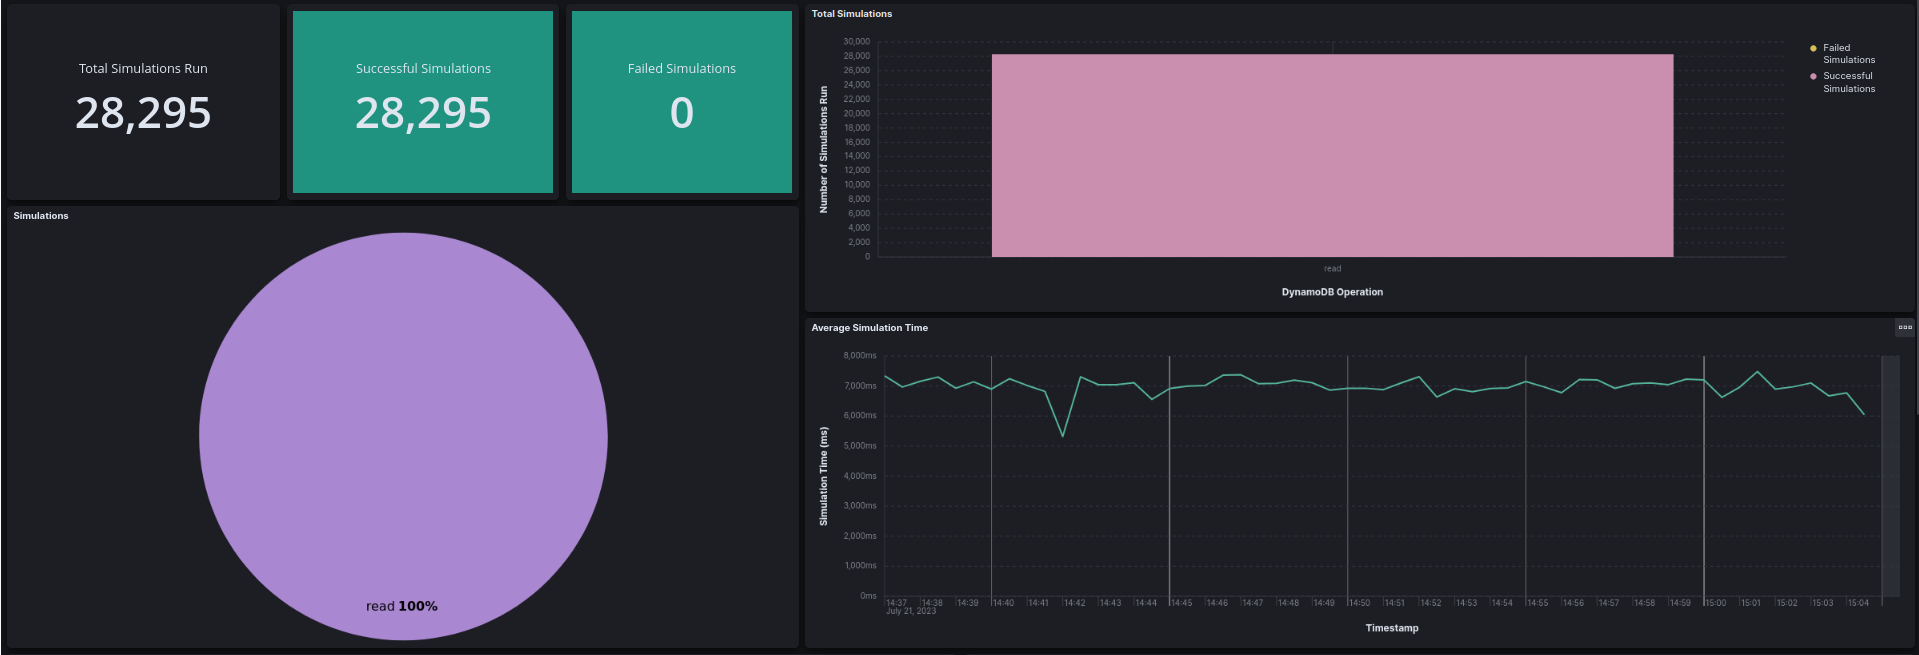
Task: Click the Total Simulations Run tile
Action: 143,101
